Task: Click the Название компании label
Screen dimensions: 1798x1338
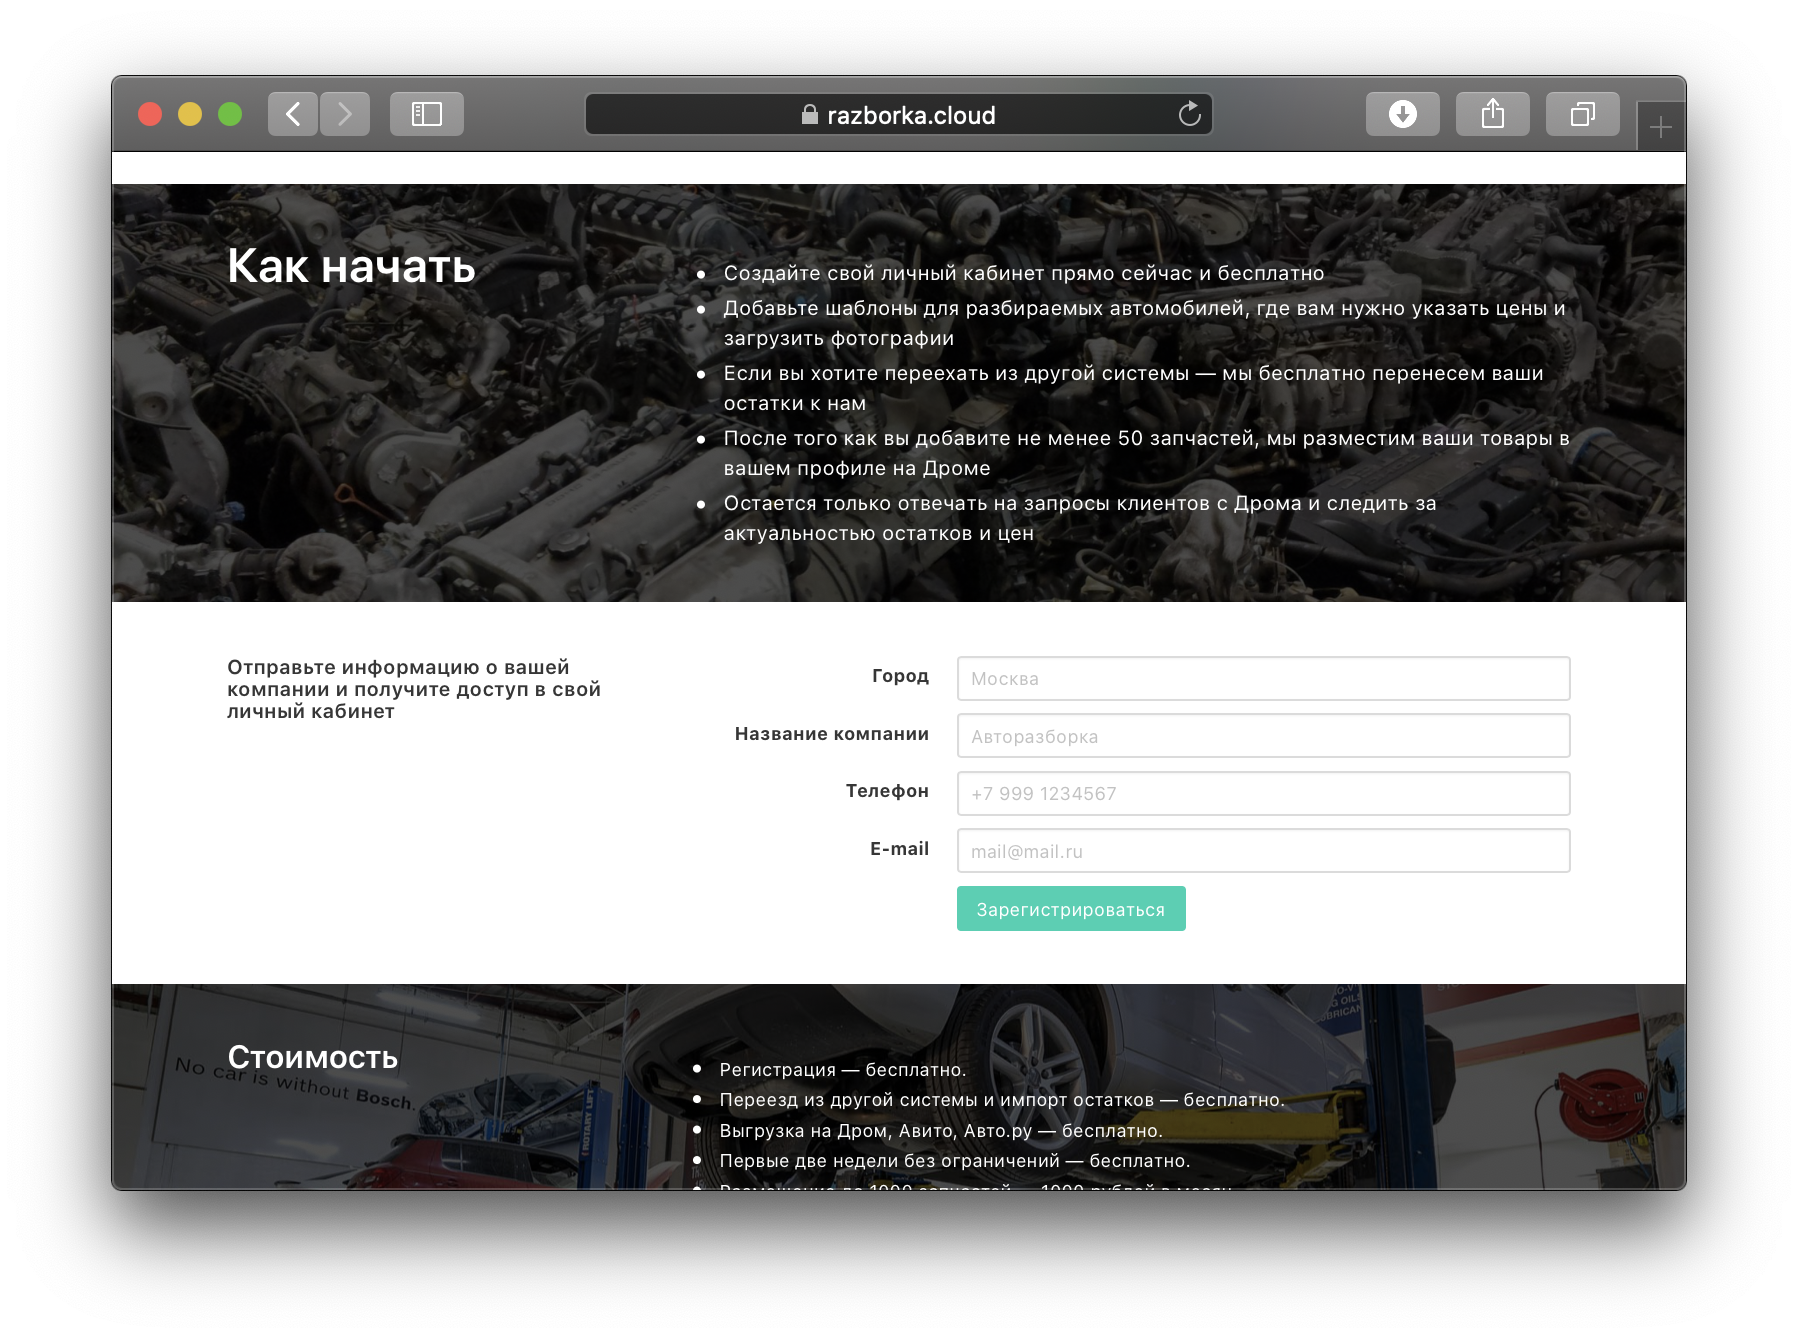Action: 831,734
